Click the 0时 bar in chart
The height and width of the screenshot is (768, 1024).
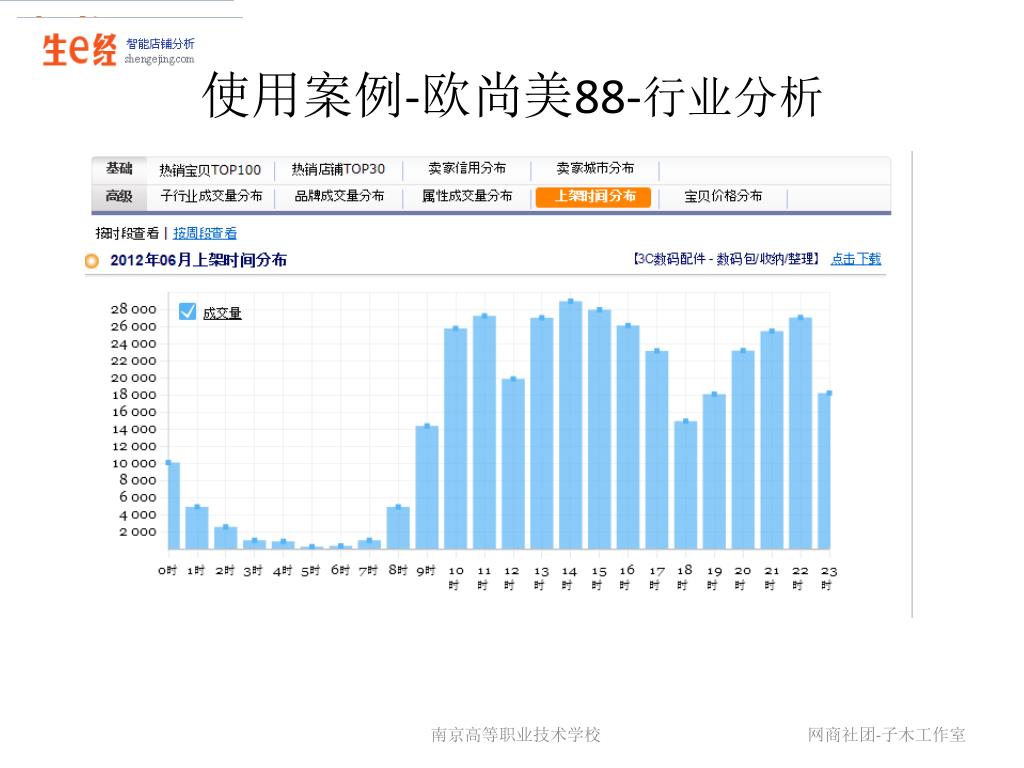(173, 505)
